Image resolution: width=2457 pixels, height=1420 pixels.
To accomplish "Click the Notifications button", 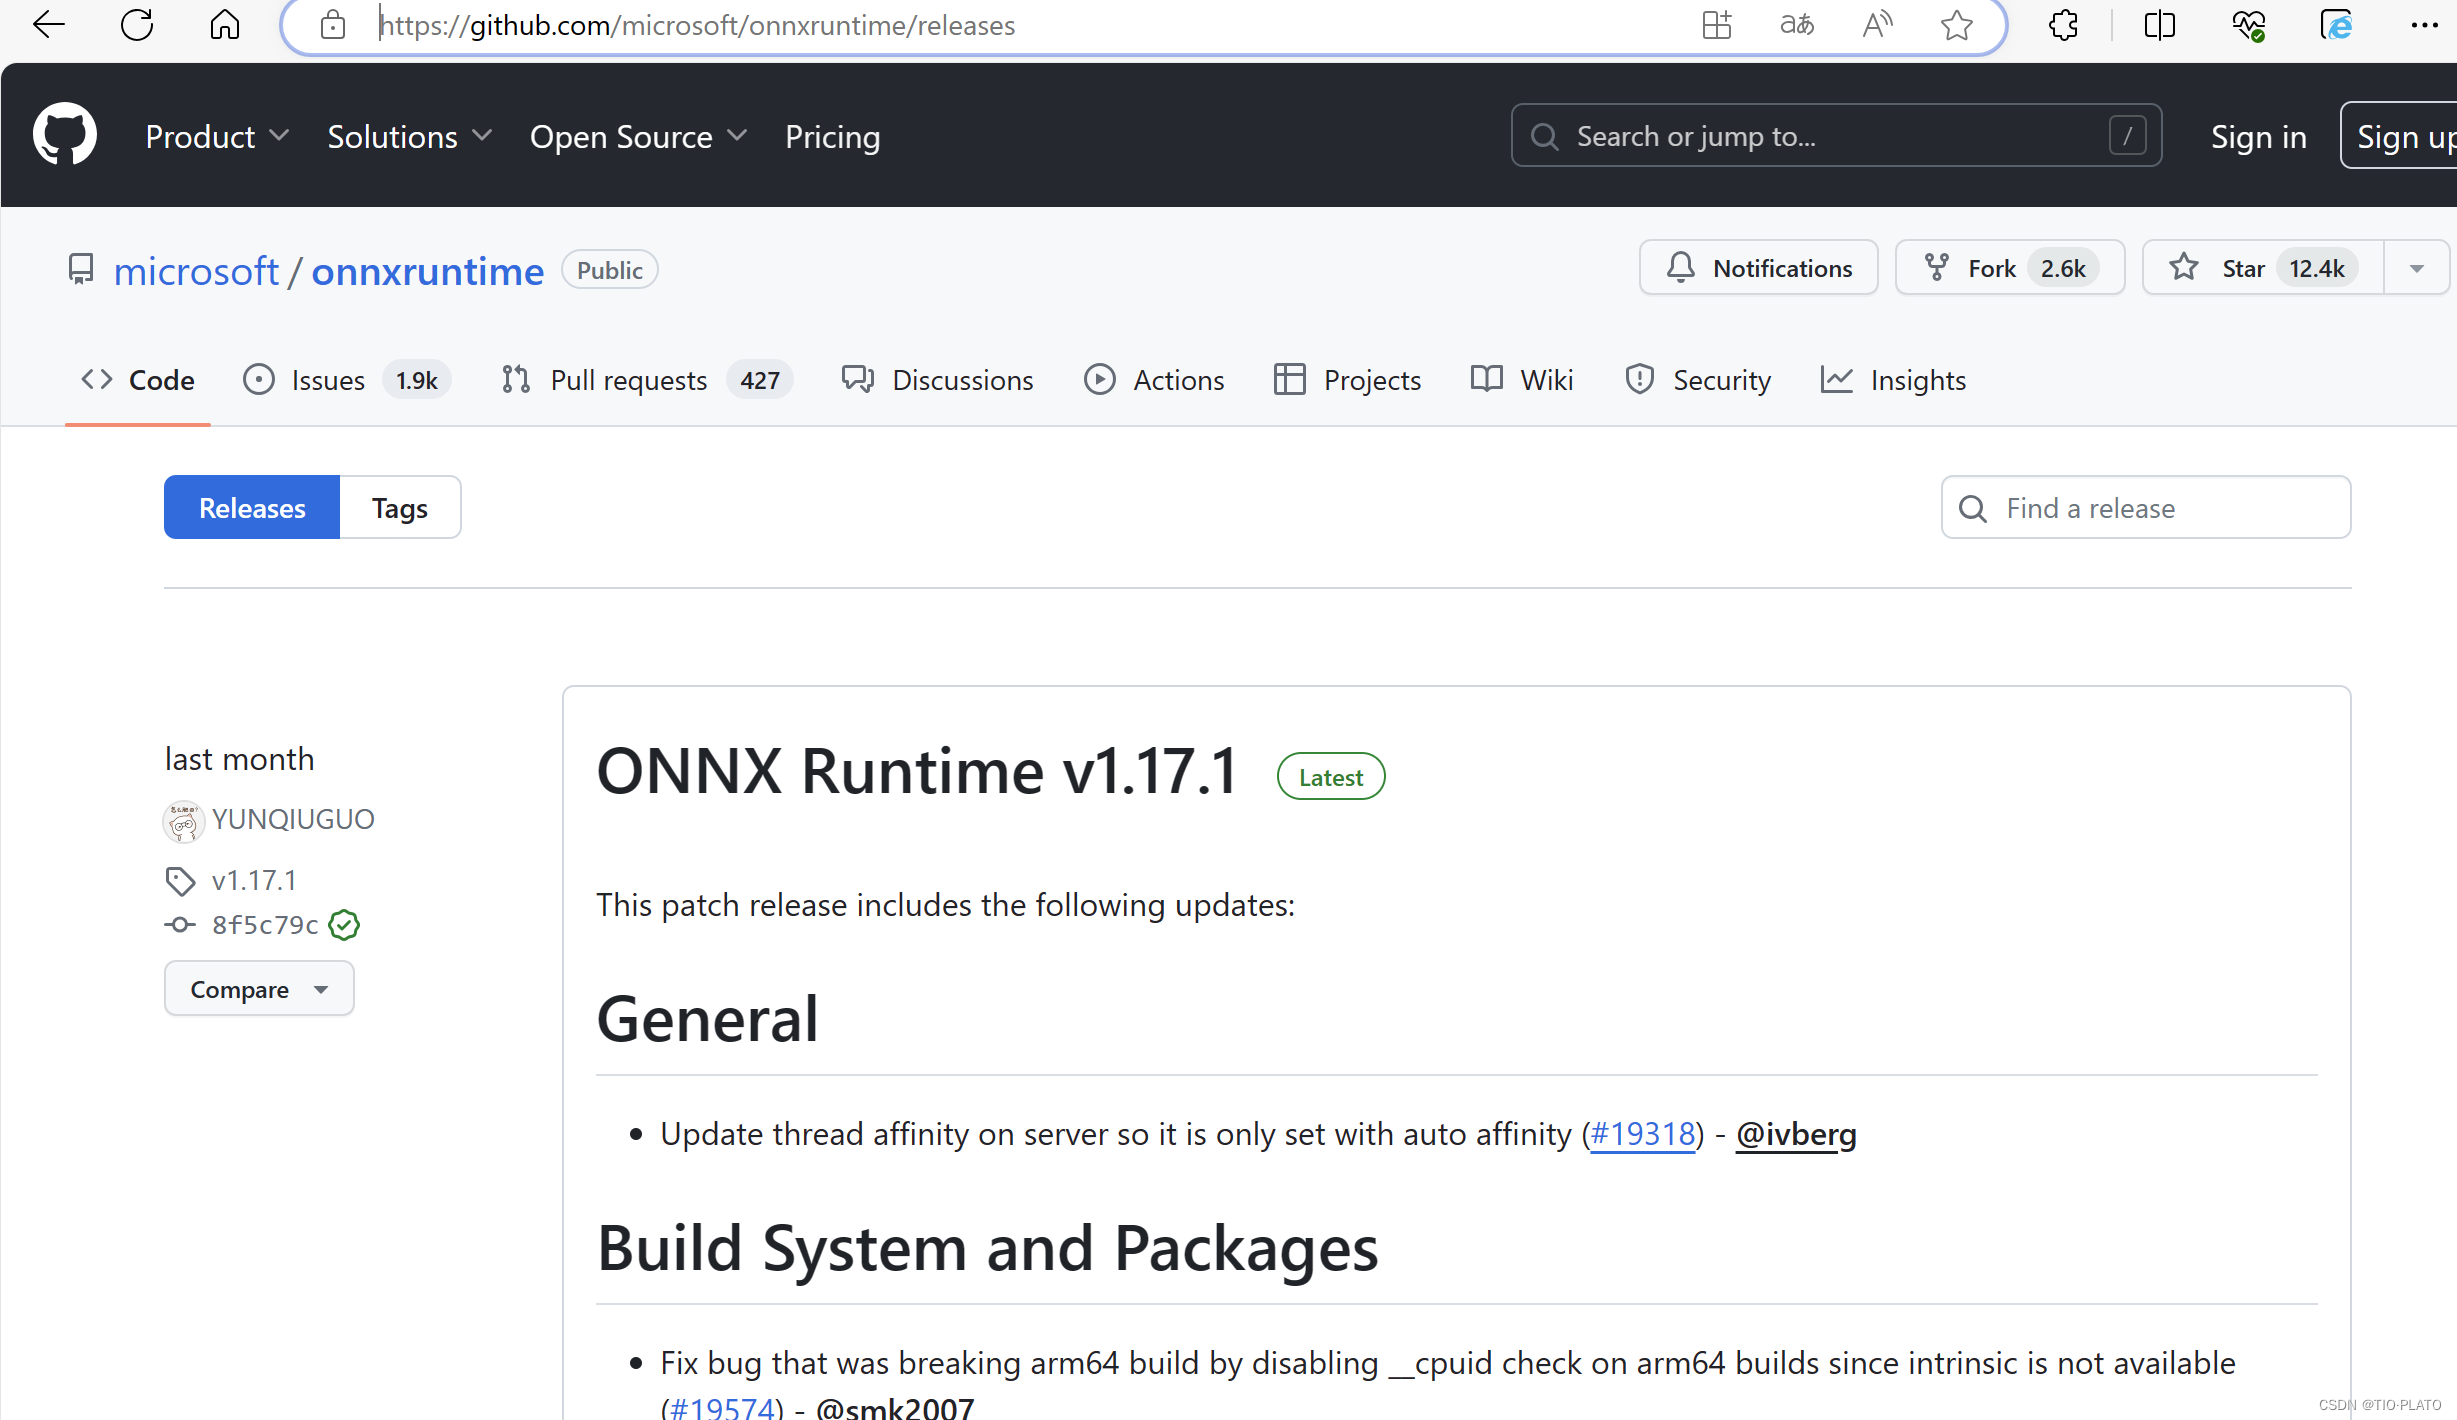I will point(1759,268).
